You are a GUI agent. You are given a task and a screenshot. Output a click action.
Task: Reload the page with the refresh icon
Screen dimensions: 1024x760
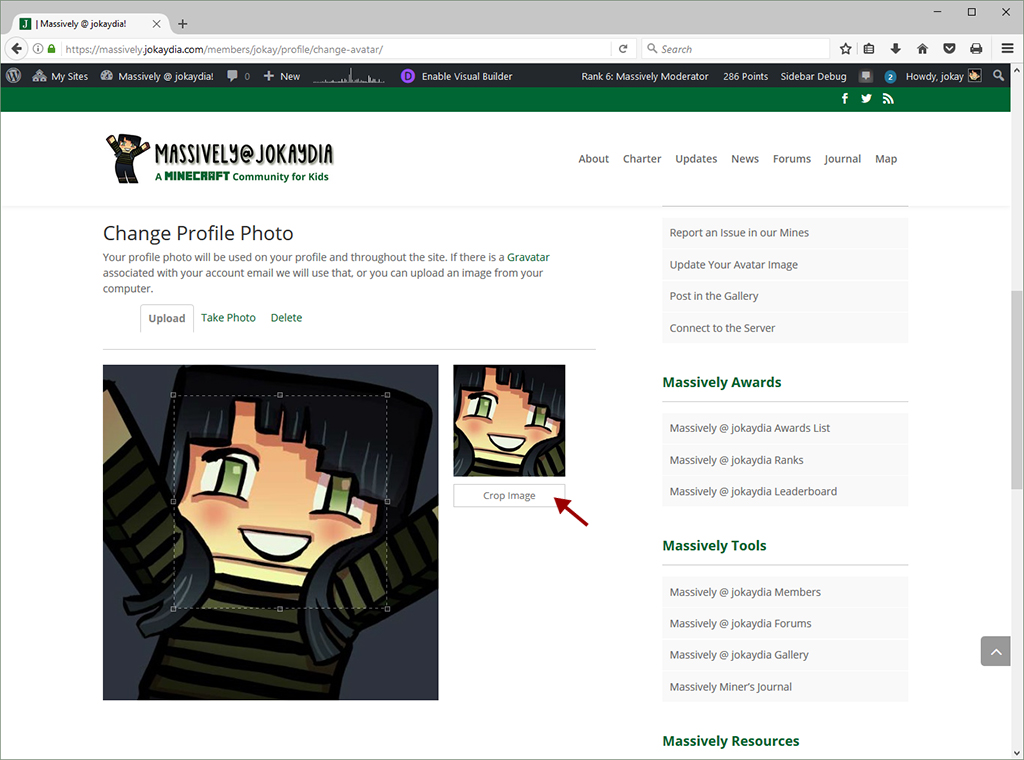coord(623,49)
